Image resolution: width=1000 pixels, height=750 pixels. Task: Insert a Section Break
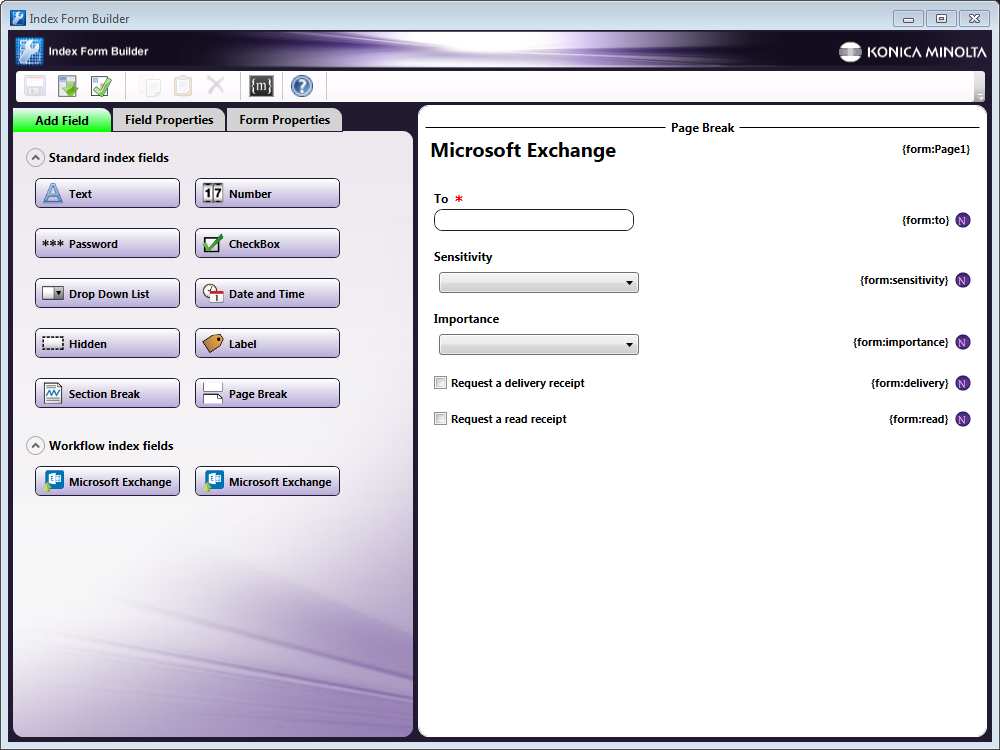point(107,393)
